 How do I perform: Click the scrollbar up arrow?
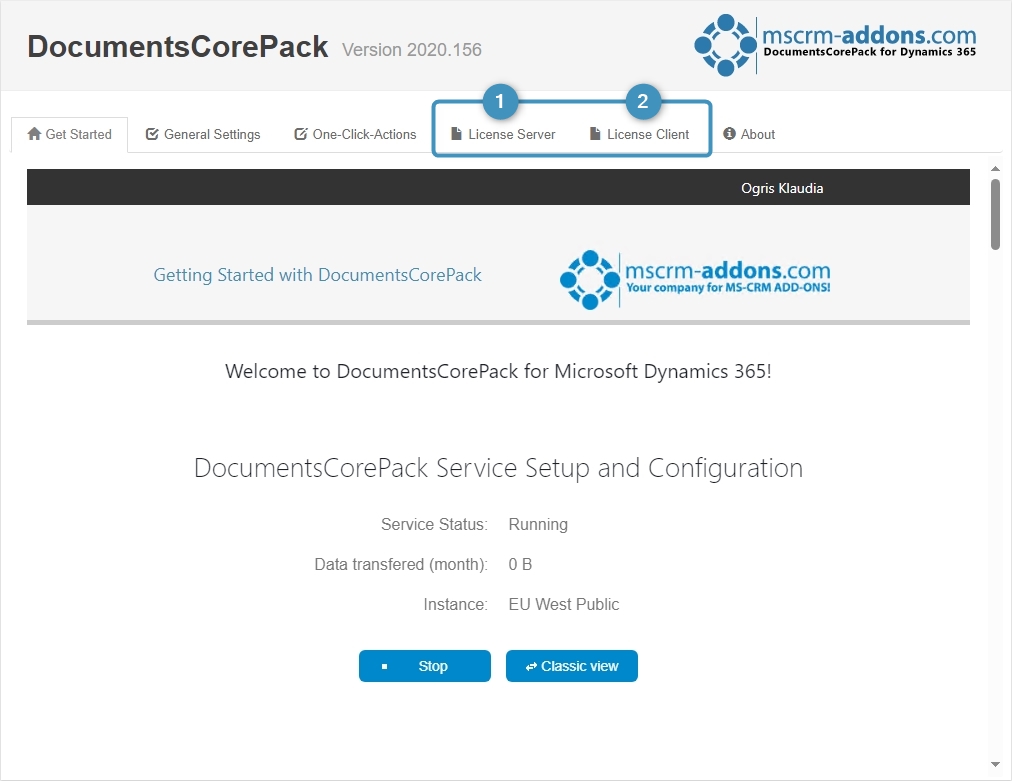(x=995, y=168)
